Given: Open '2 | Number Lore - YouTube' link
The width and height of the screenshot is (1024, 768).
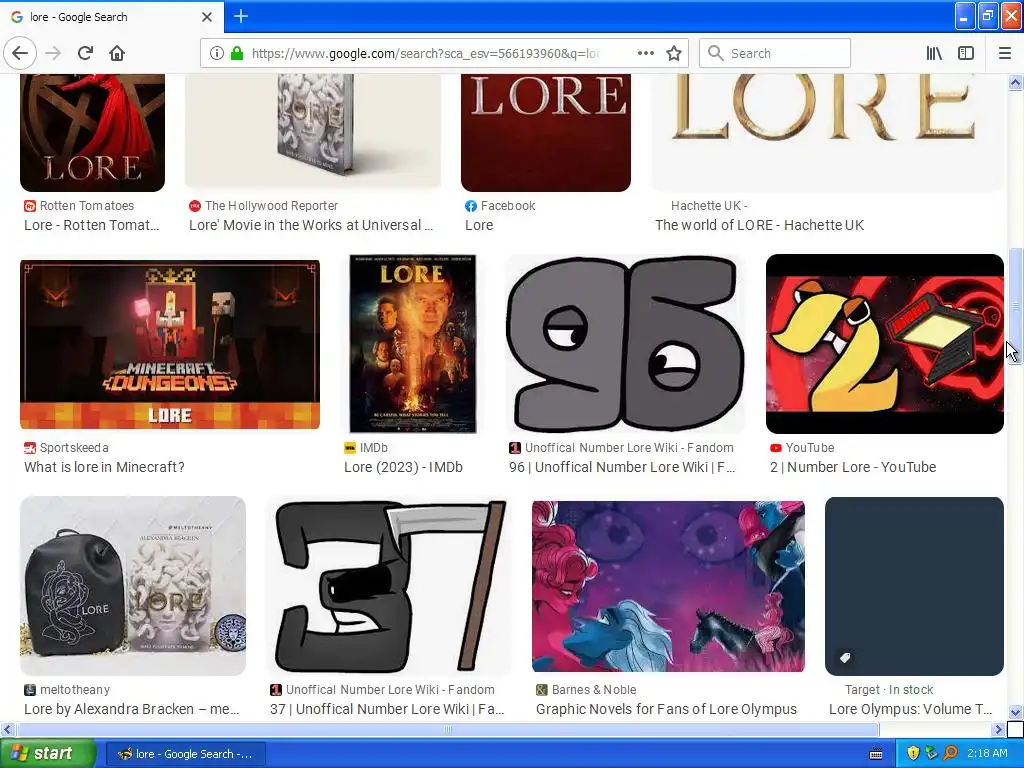Looking at the screenshot, I should (852, 467).
